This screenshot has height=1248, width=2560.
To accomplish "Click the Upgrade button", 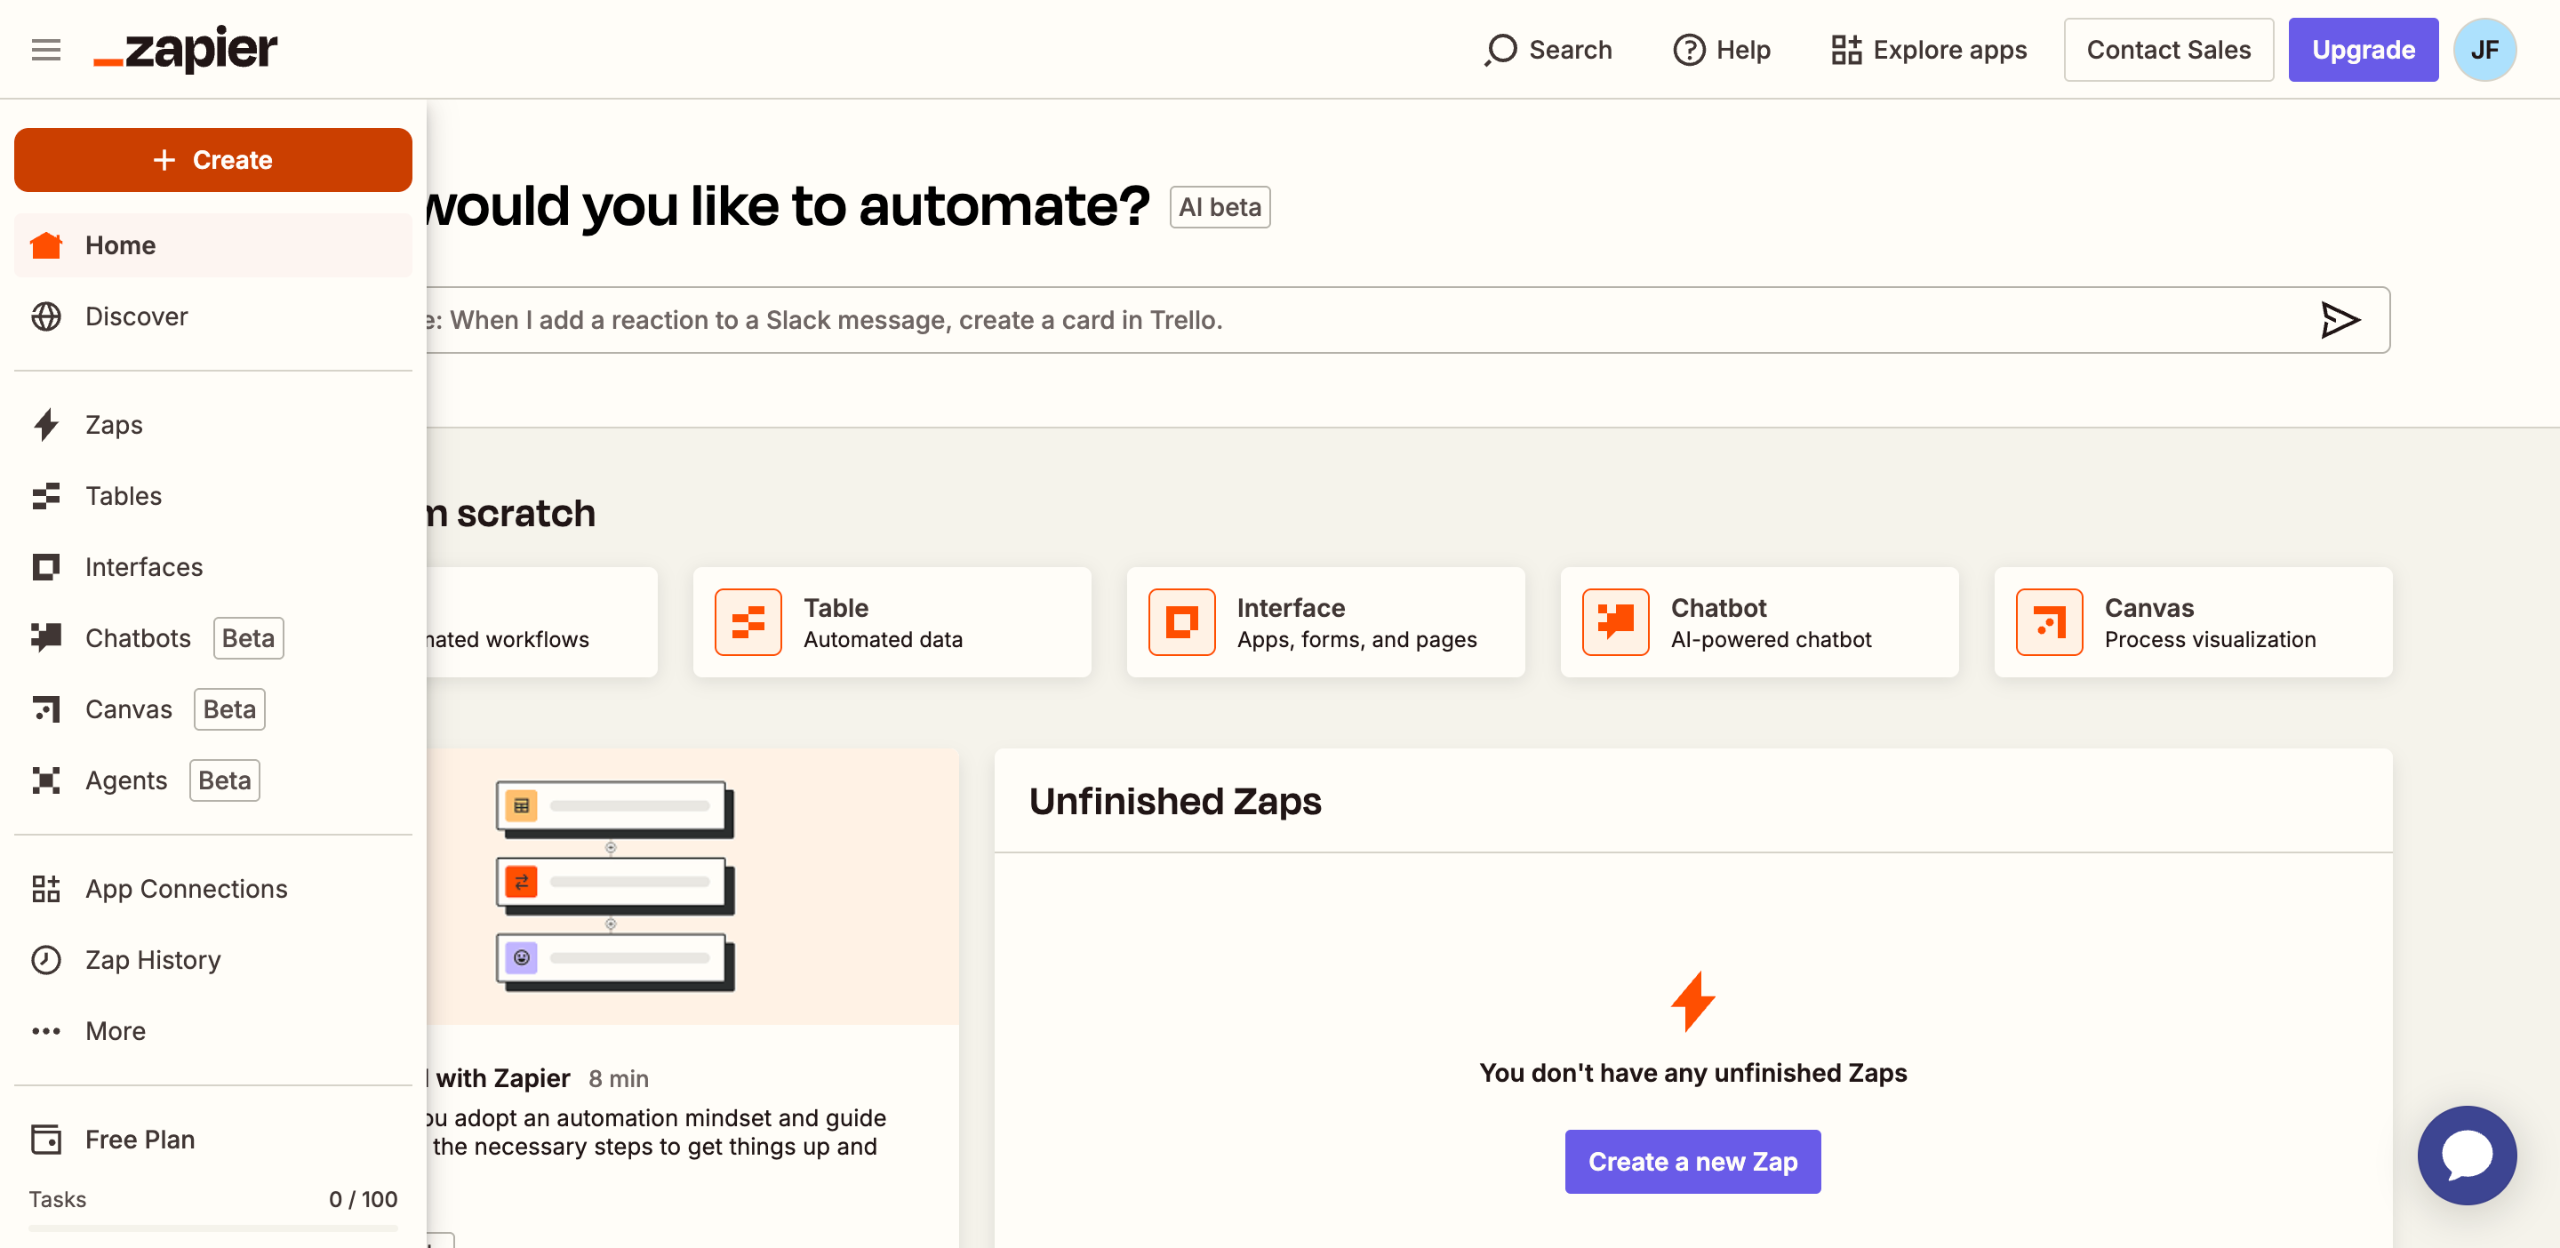I will 2363,49.
